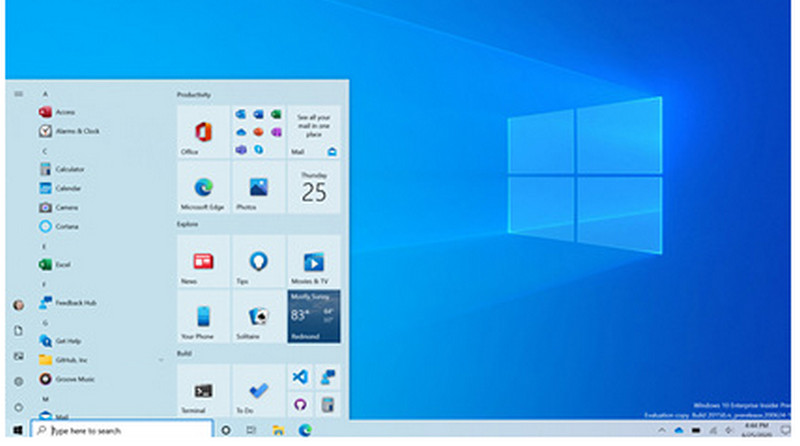Launch Excel from the app list
This screenshot has width=800, height=446.
55,264
